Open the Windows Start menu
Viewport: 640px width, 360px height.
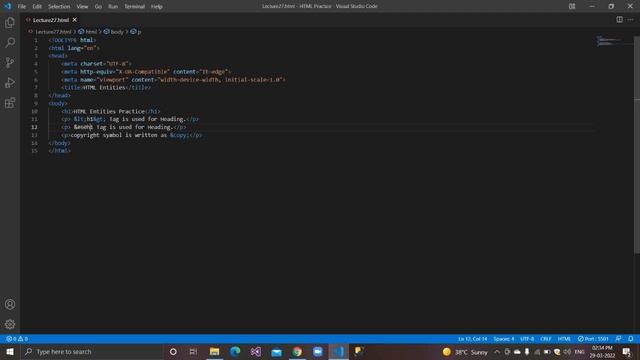(10, 351)
